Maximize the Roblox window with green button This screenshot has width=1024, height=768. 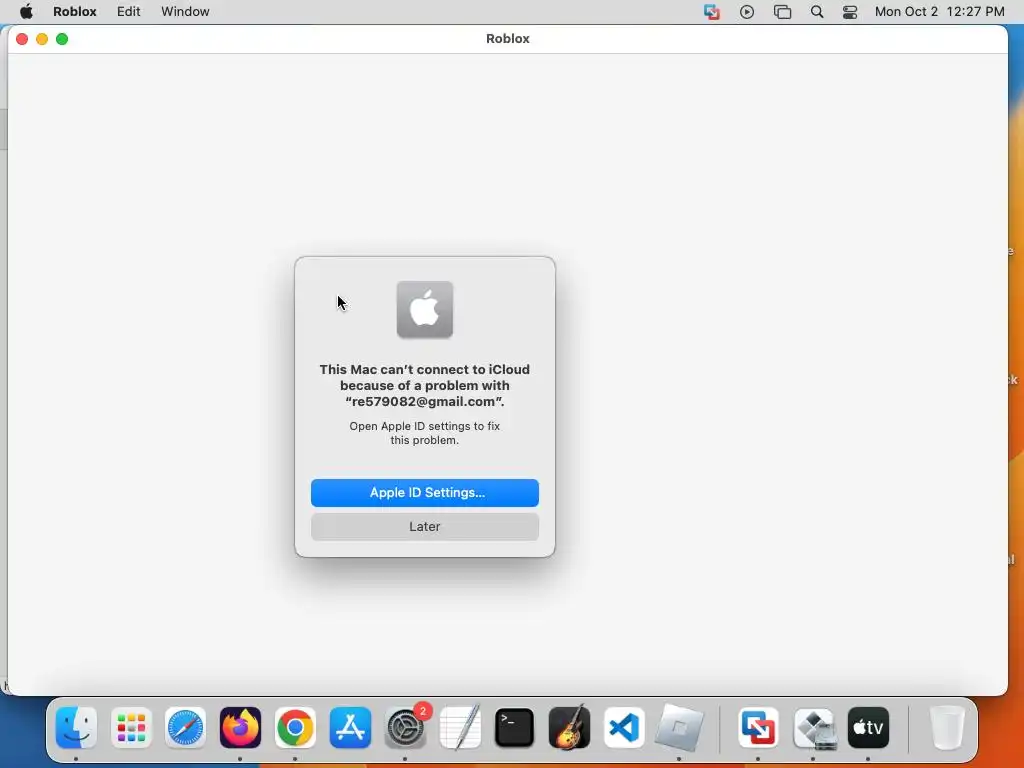[62, 39]
